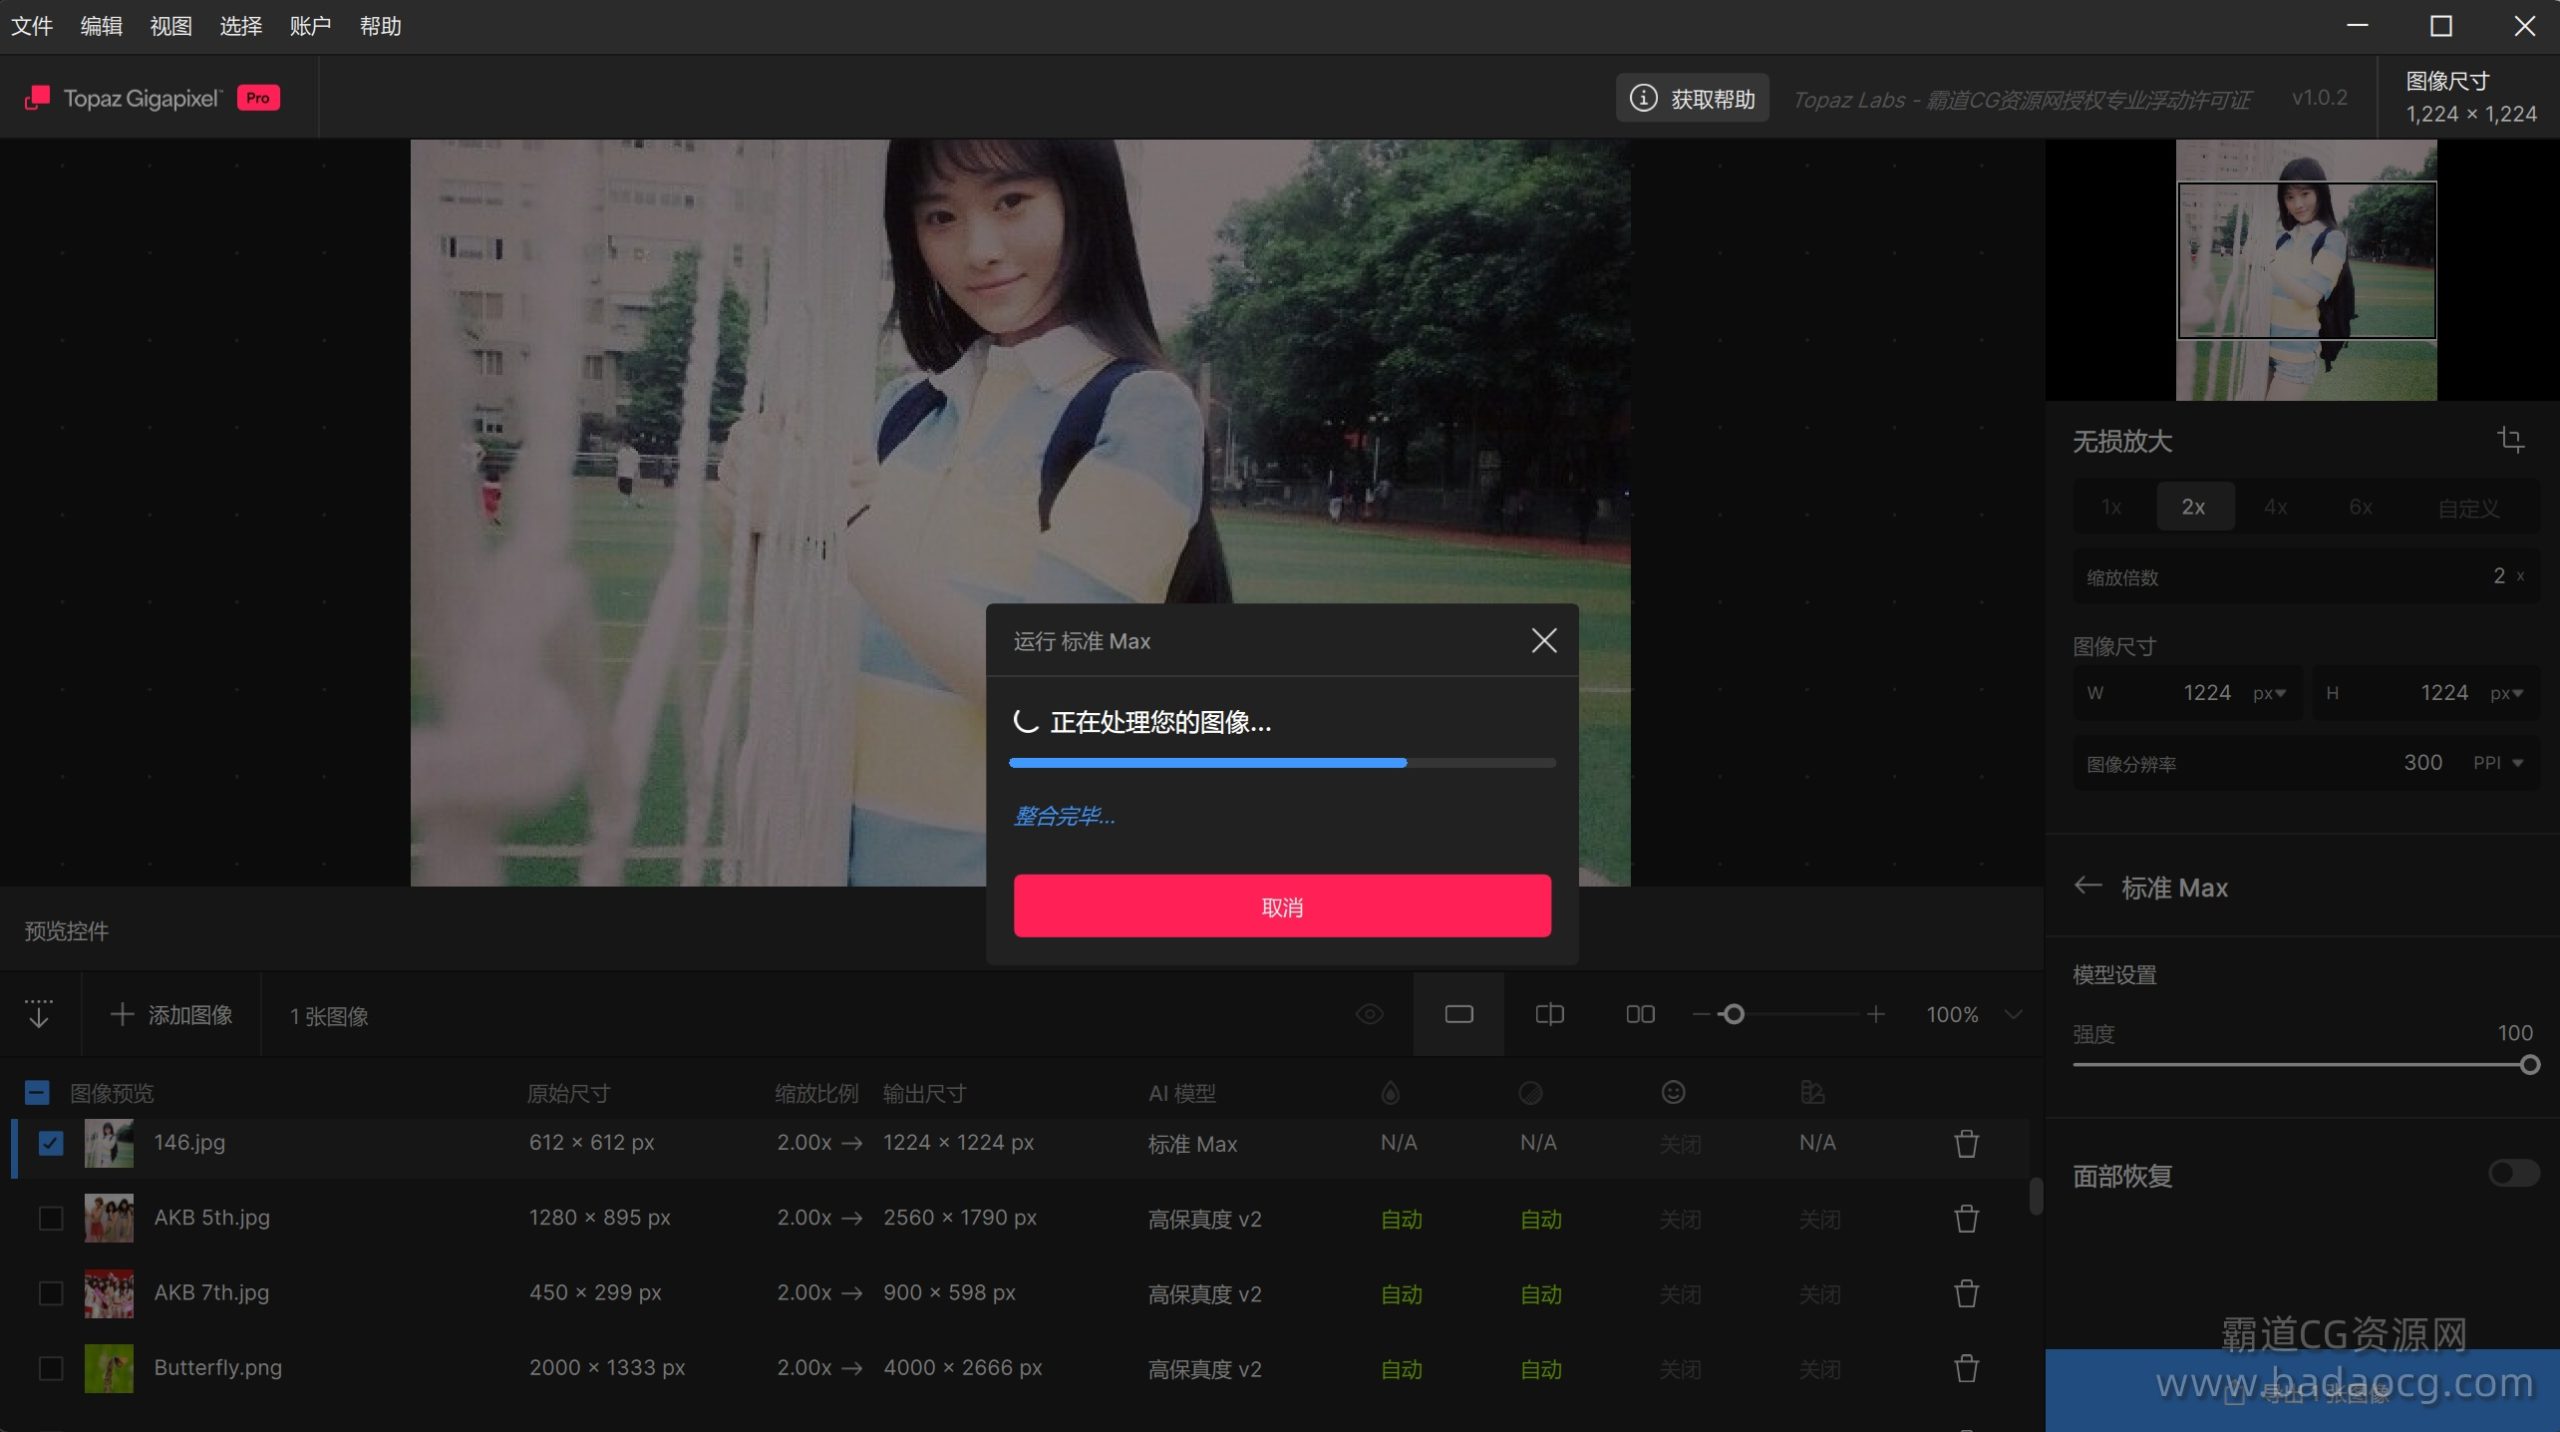The height and width of the screenshot is (1432, 2560).
Task: Check the AKB 5th.jpg checkbox
Action: 50,1218
